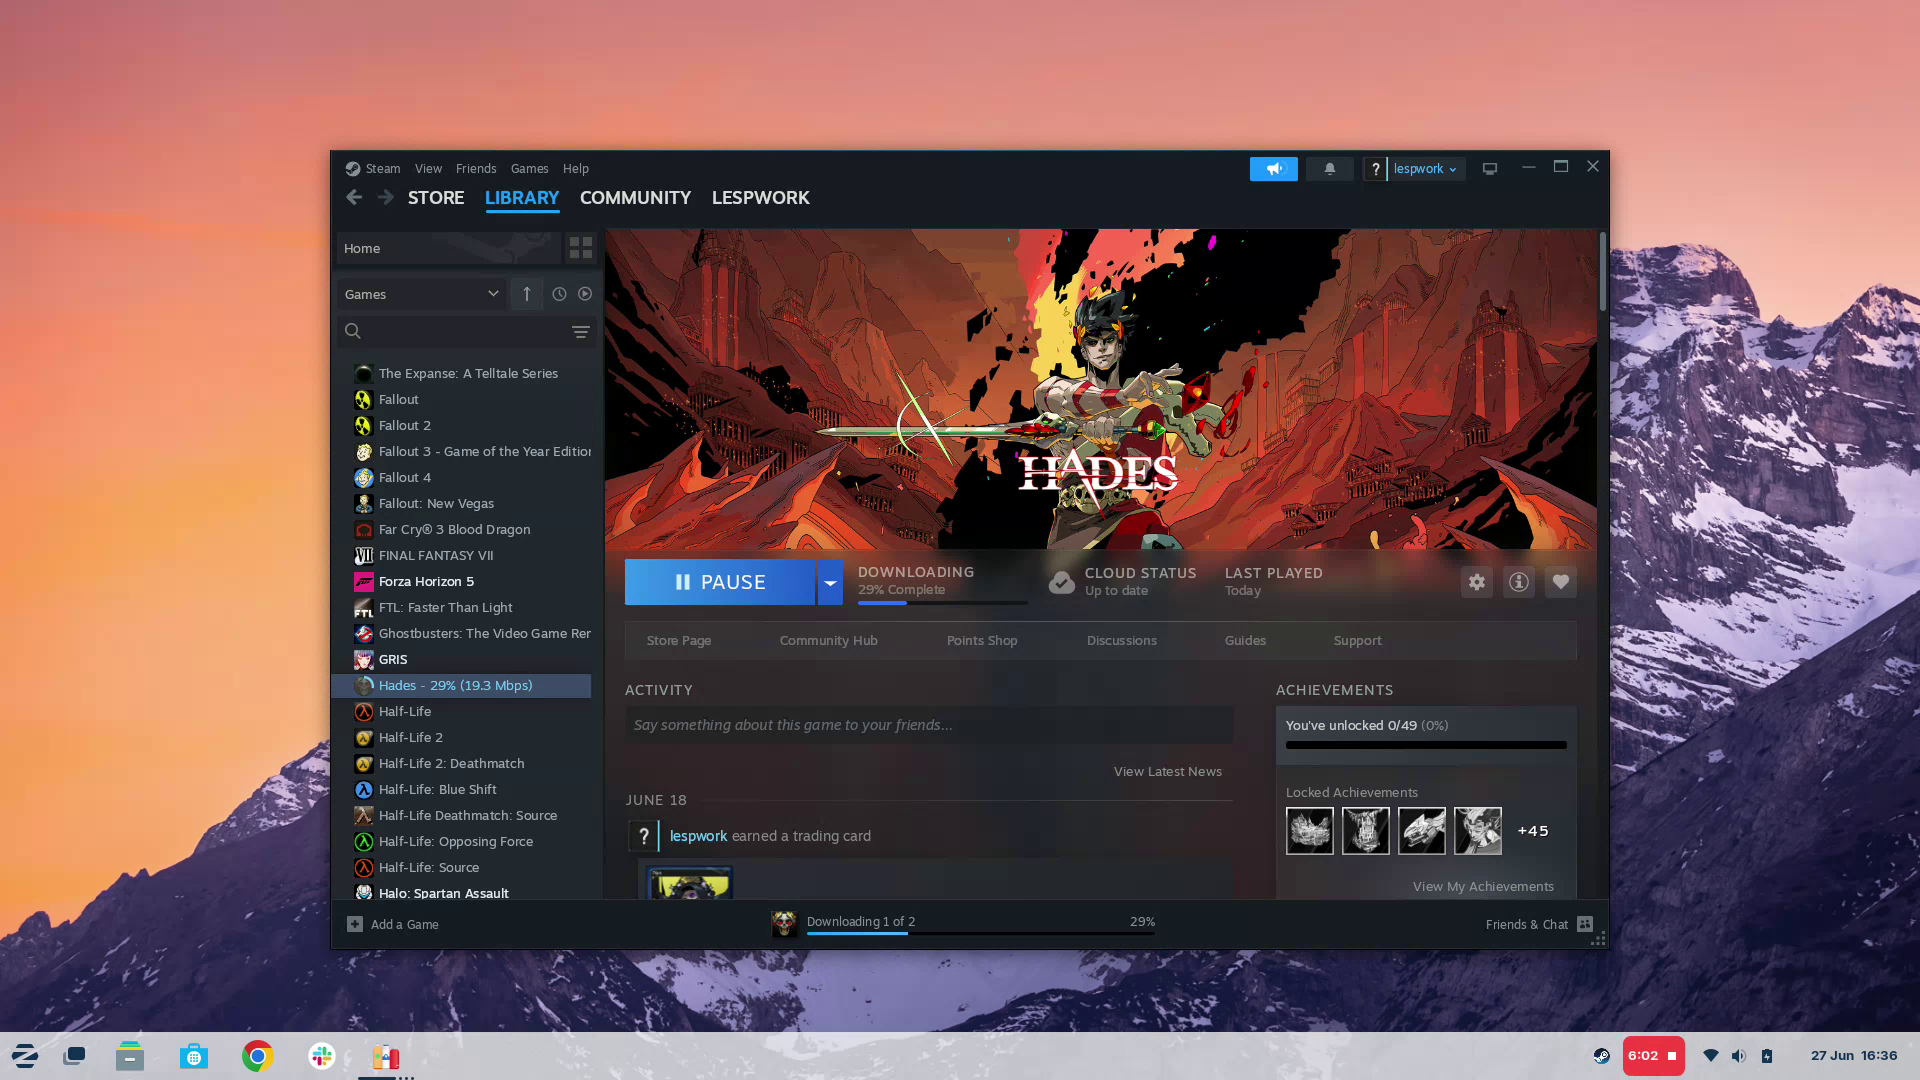
Task: Select the LIBRARY tab
Action: [x=522, y=198]
